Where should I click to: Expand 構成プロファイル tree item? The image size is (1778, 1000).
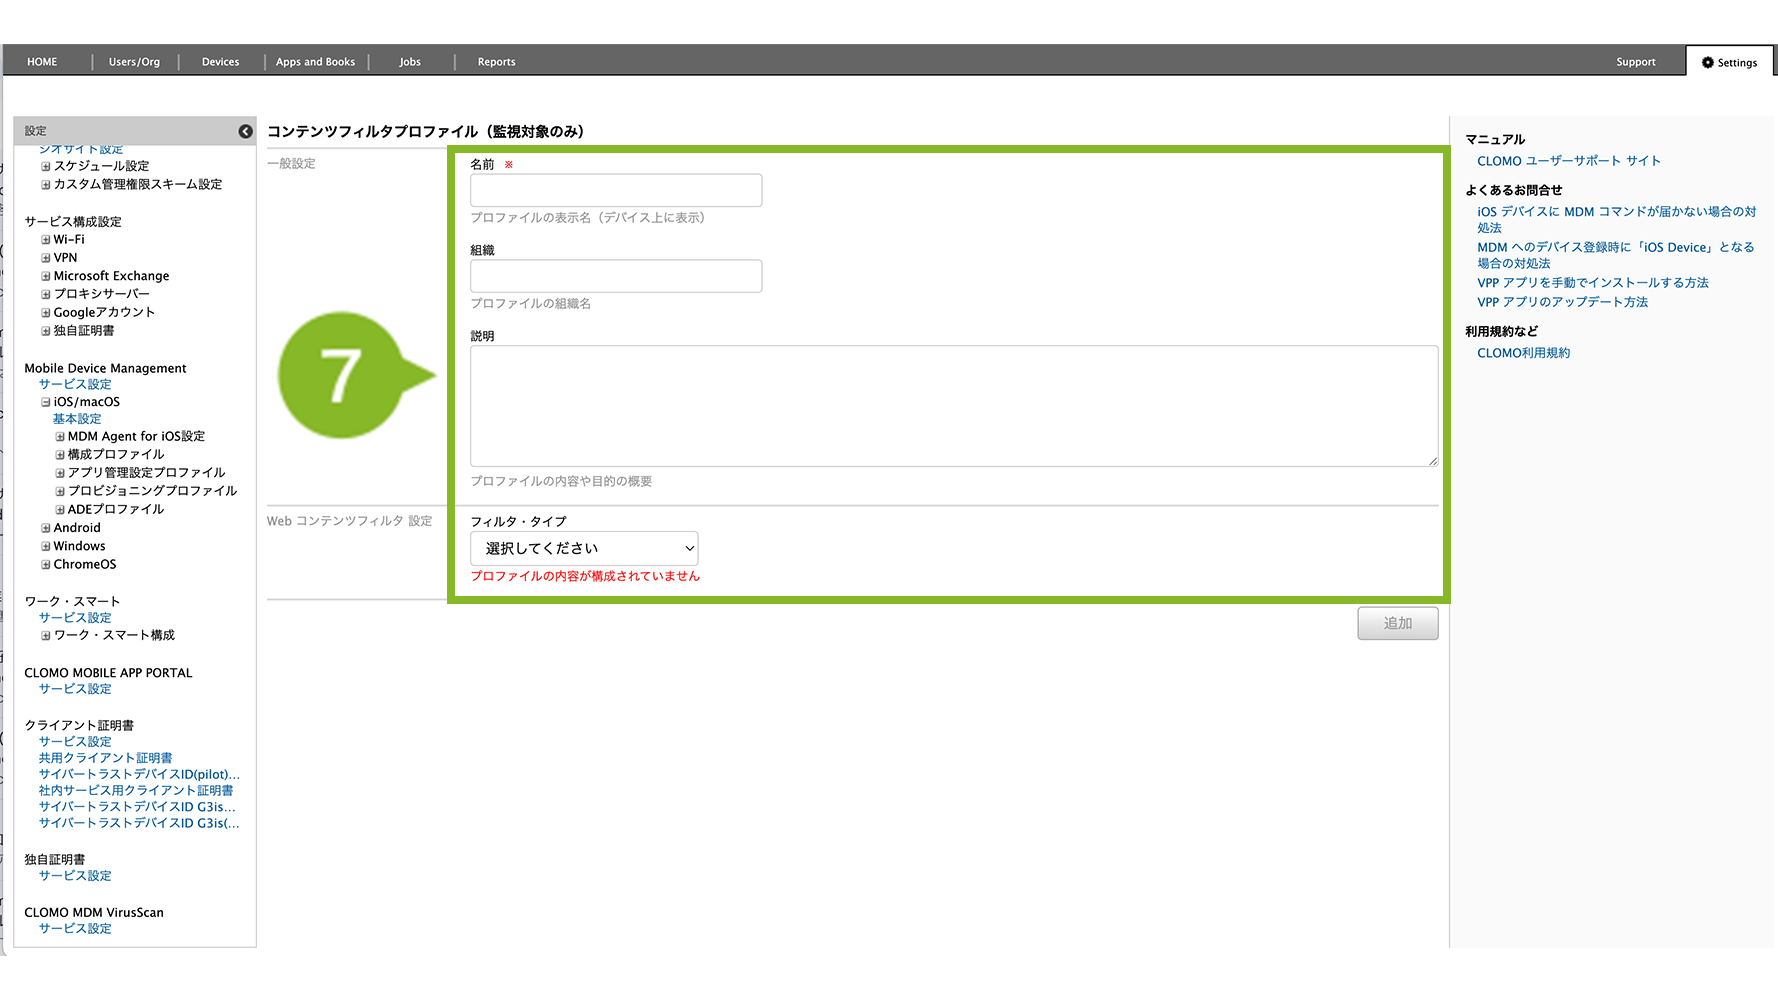[60, 455]
